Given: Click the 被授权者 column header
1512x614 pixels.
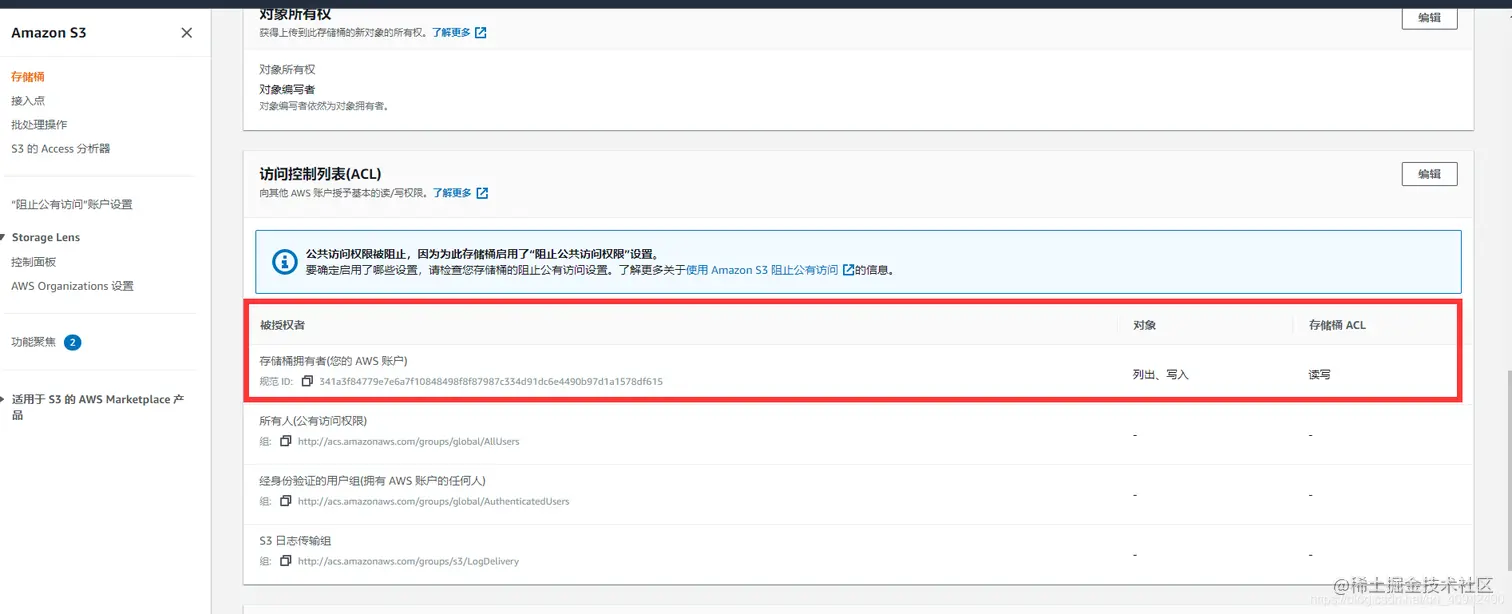Looking at the screenshot, I should point(280,326).
